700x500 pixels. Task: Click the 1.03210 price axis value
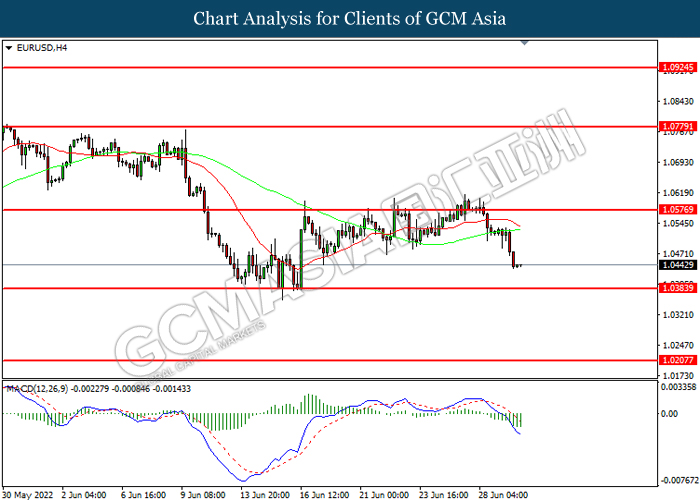click(x=678, y=315)
